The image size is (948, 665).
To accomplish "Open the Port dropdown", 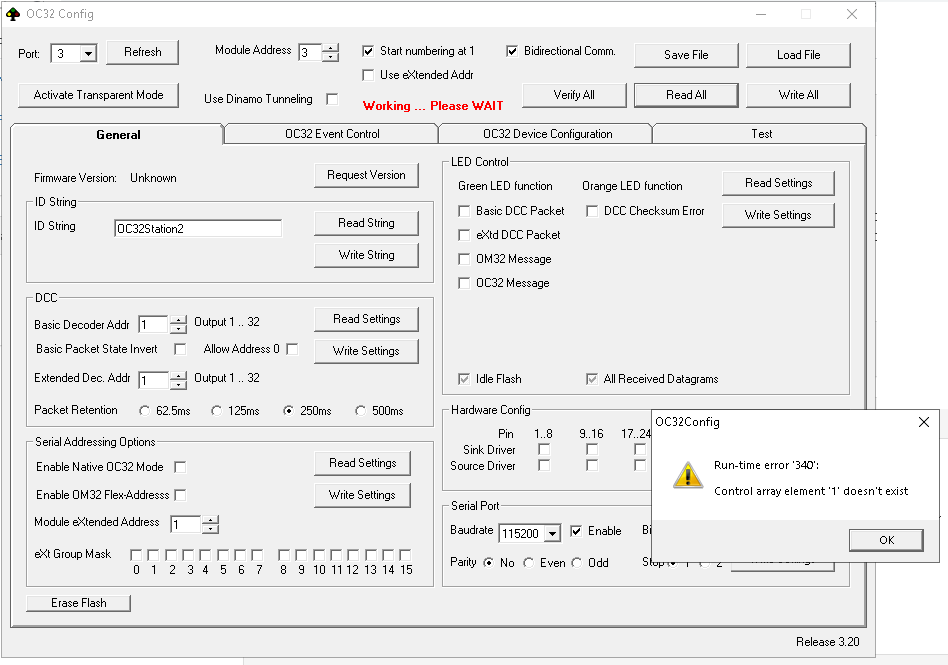I will (x=87, y=54).
